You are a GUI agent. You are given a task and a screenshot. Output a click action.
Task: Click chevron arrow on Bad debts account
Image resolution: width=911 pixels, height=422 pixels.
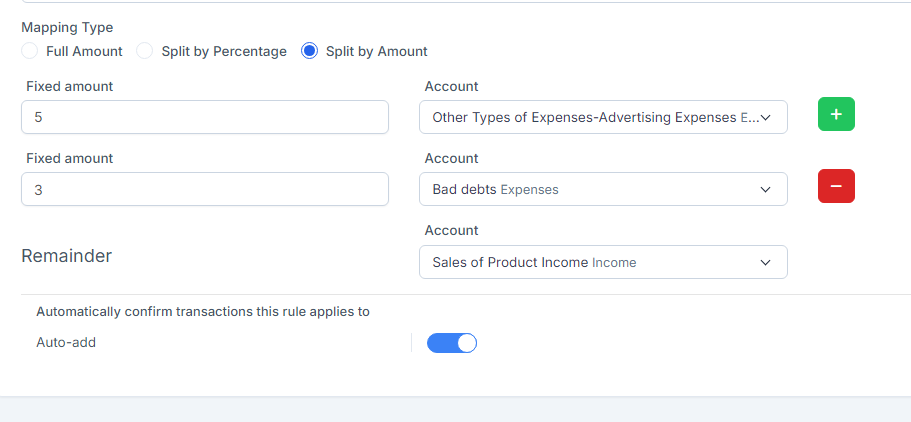pos(766,190)
